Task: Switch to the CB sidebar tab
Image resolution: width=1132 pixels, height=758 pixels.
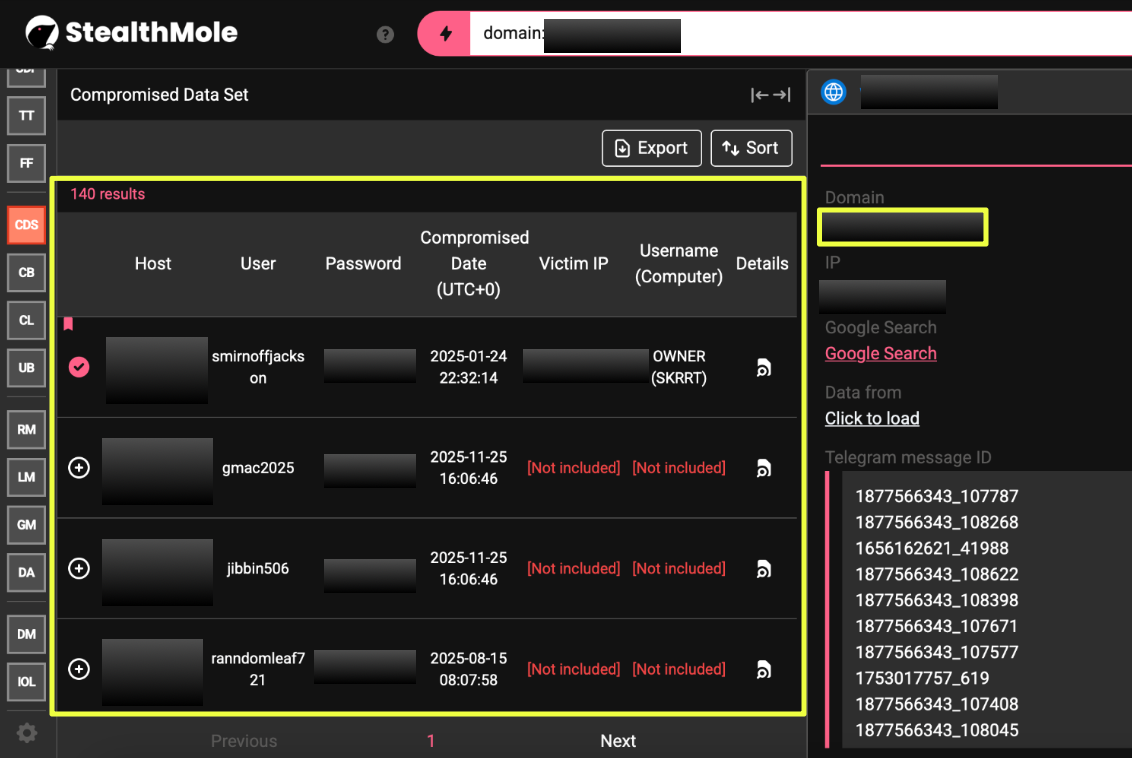Action: [x=27, y=272]
